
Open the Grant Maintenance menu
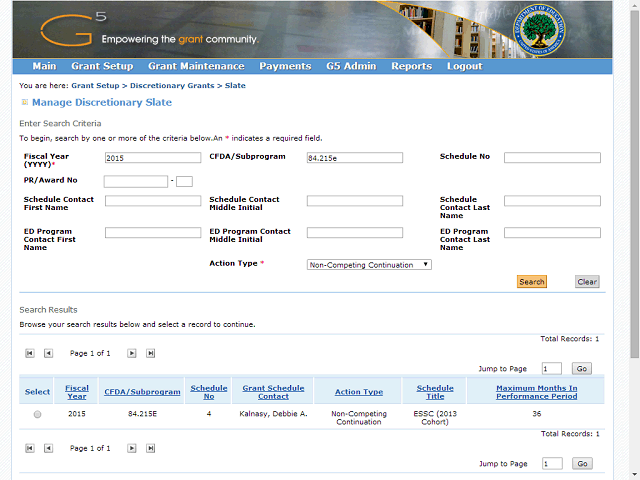(x=196, y=66)
